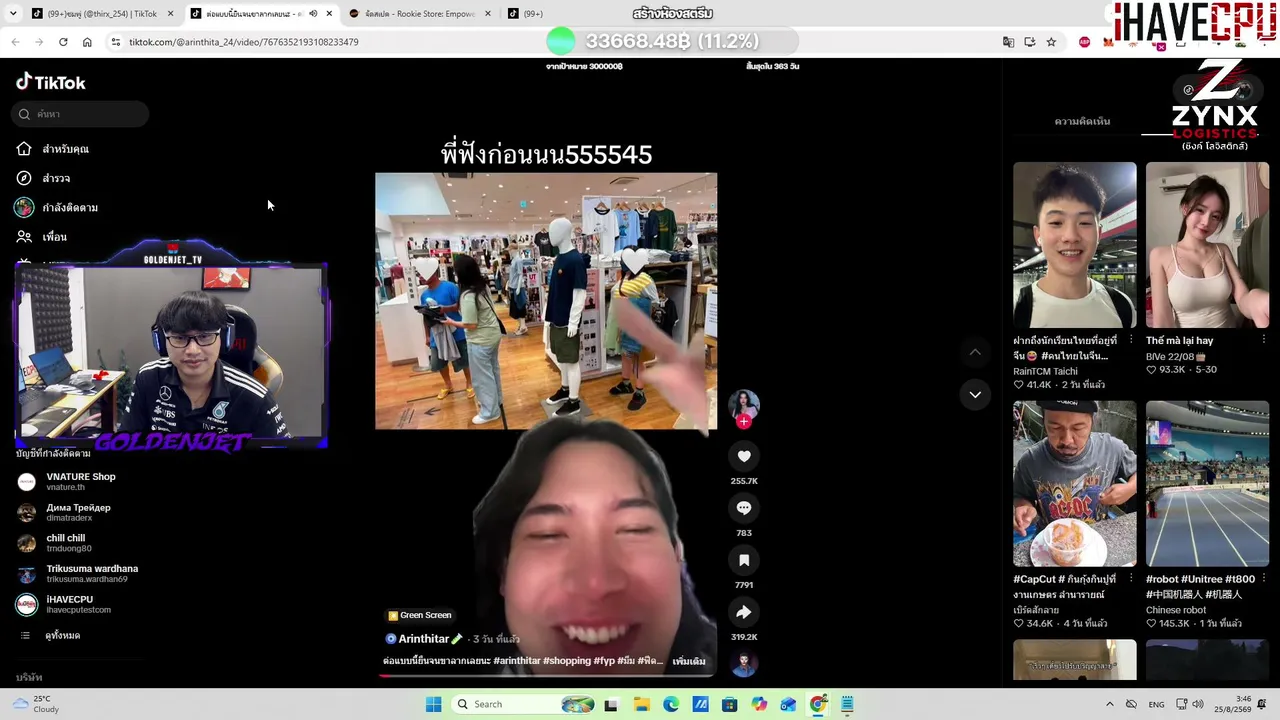
Task: Click the browser back arrow
Action: 15,42
